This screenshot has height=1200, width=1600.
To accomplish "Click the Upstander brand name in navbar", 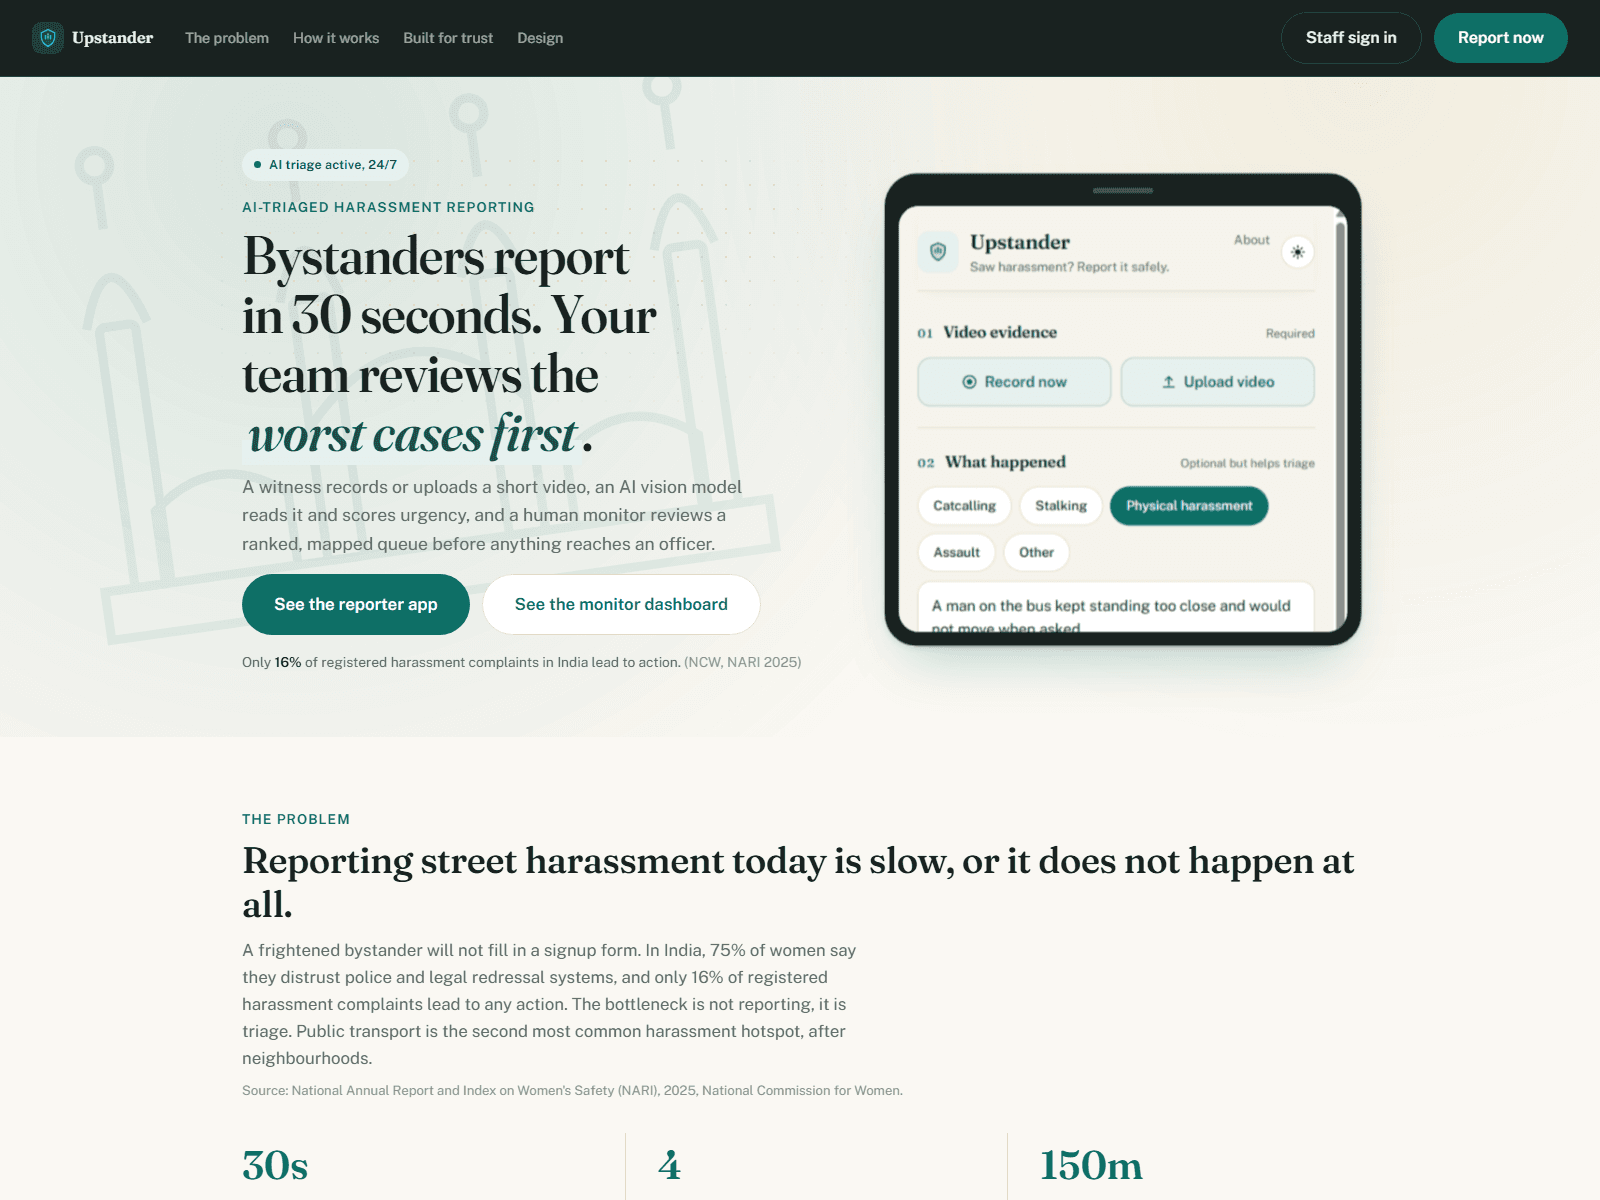I will click(x=112, y=38).
